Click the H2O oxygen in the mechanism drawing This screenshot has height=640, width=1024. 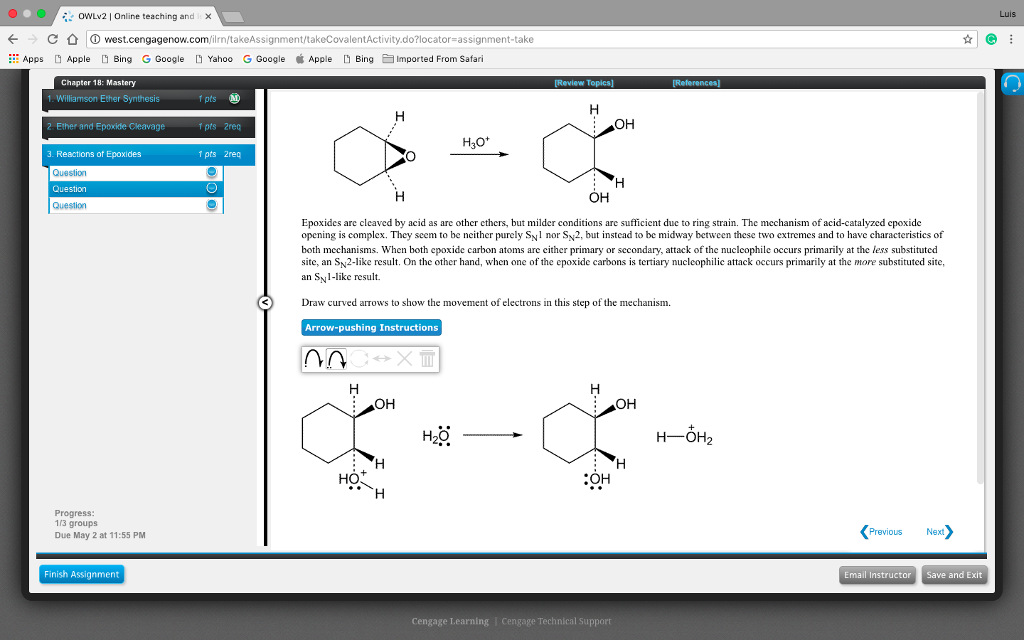point(443,436)
